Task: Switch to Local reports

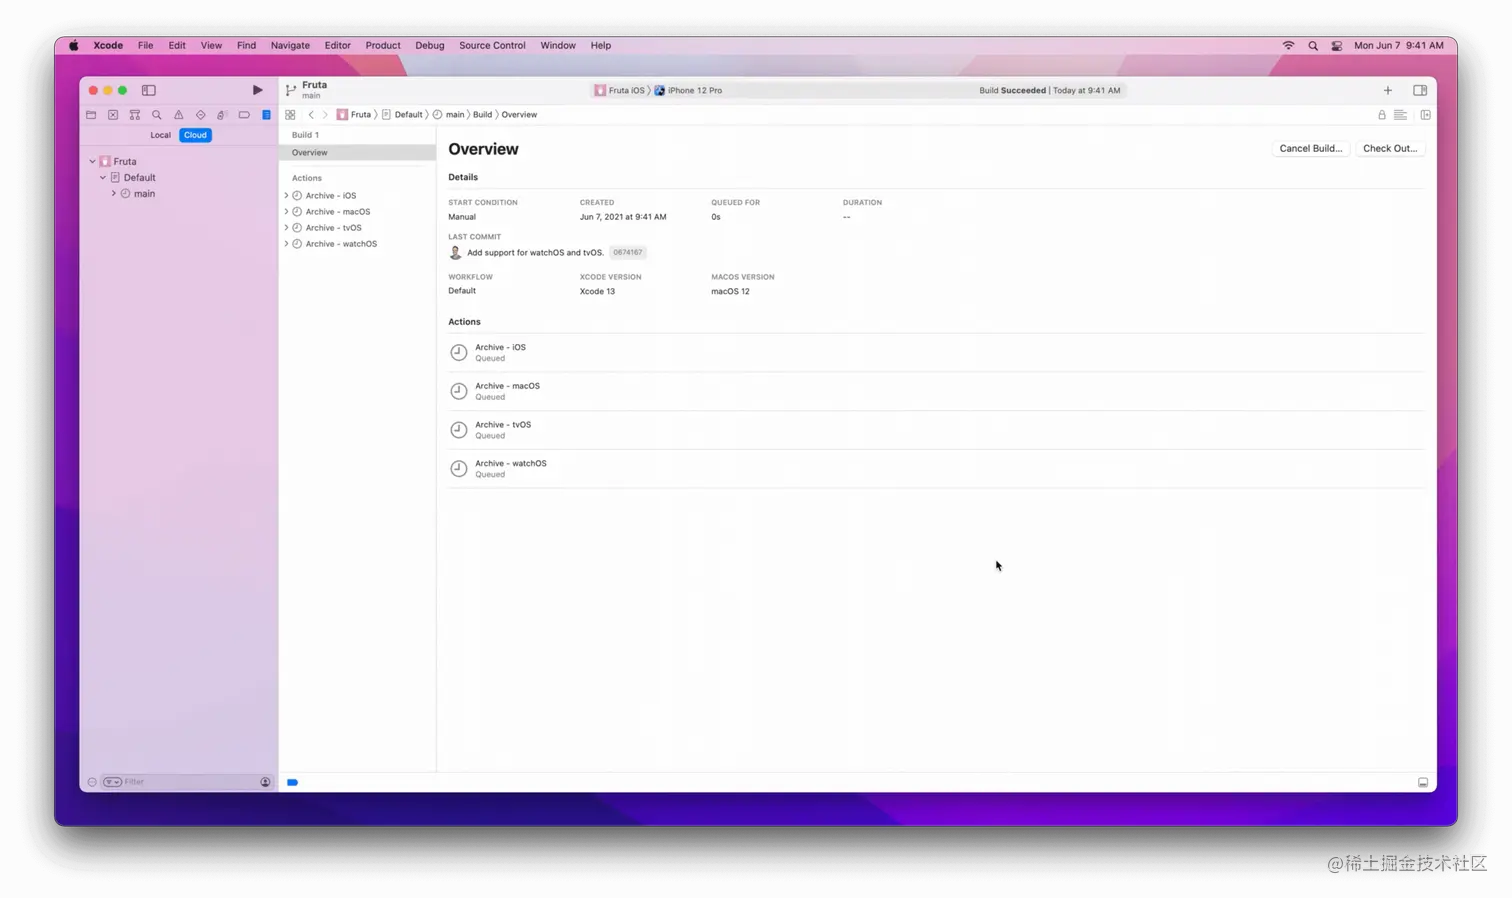Action: [x=160, y=135]
